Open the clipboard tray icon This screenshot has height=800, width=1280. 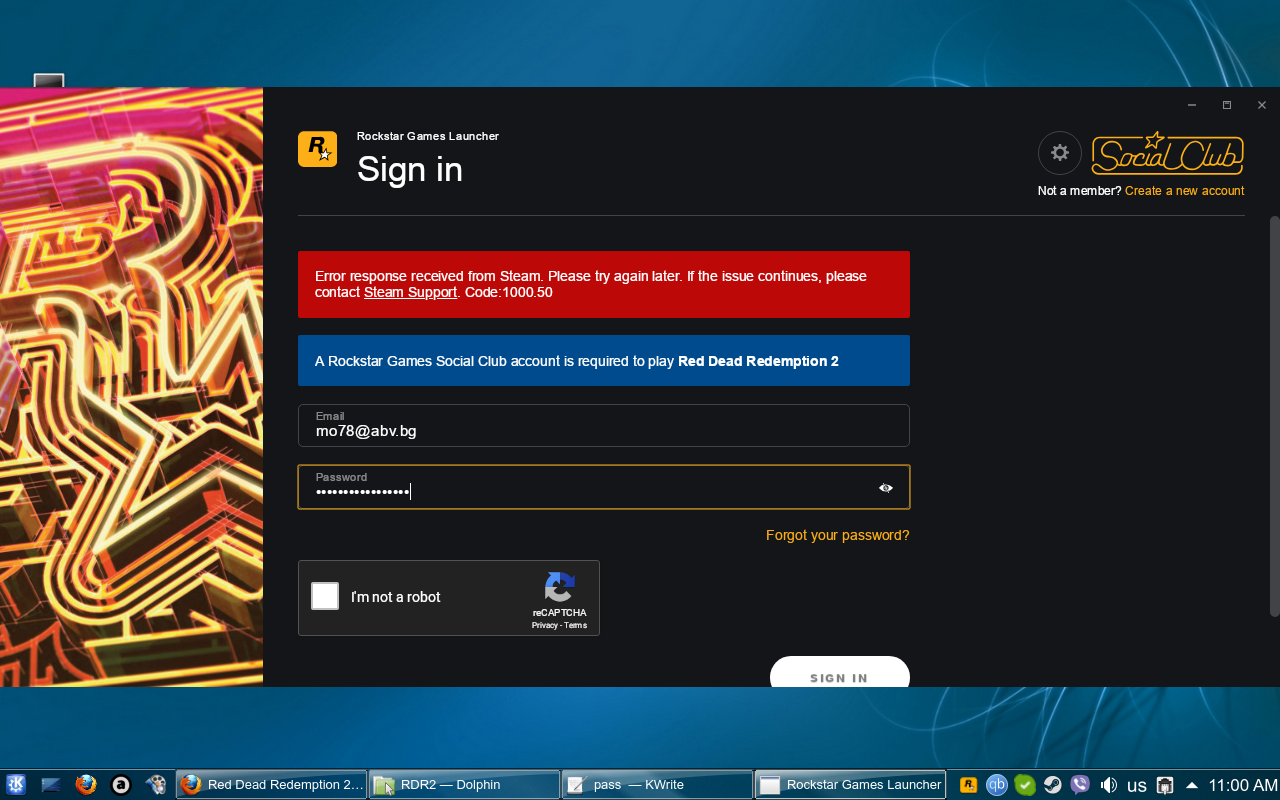coord(1165,785)
